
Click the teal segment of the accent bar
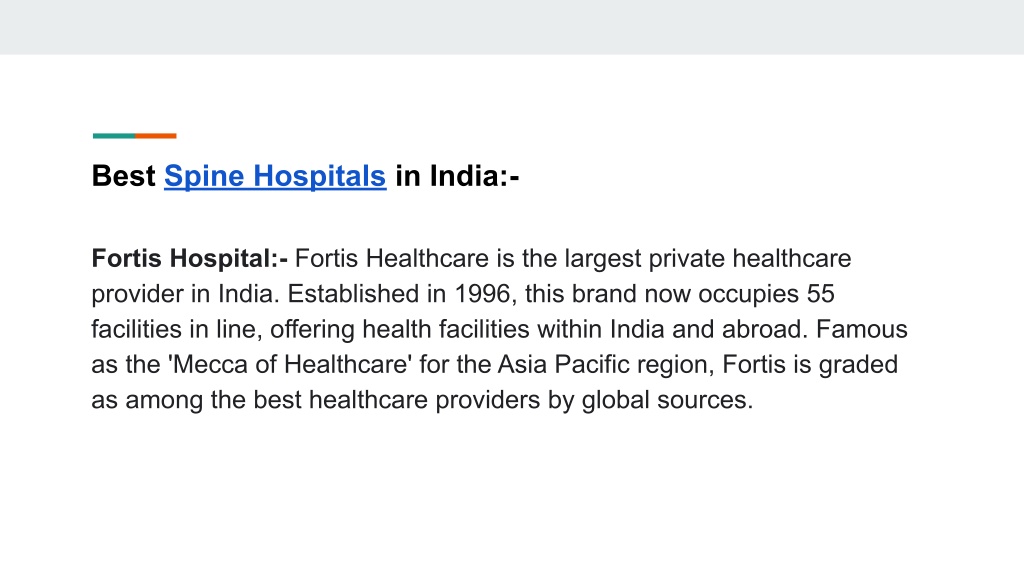pos(114,136)
